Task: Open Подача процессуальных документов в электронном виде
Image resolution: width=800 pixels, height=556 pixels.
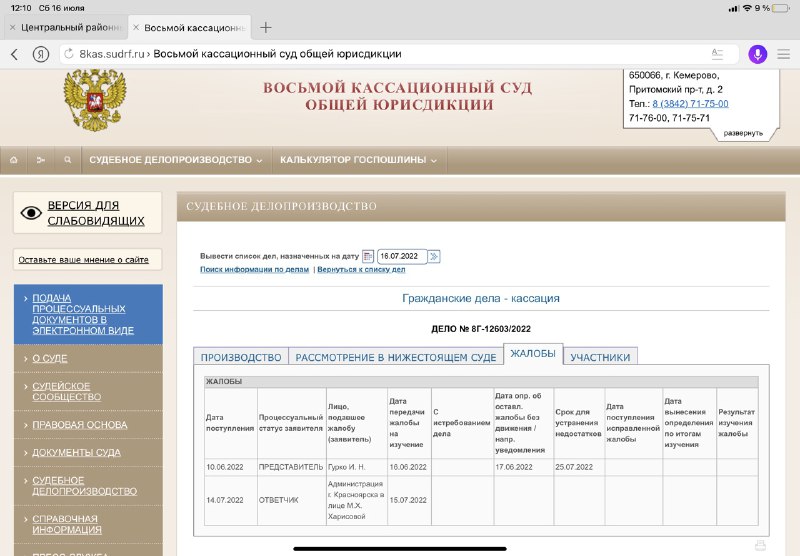Action: pos(83,314)
